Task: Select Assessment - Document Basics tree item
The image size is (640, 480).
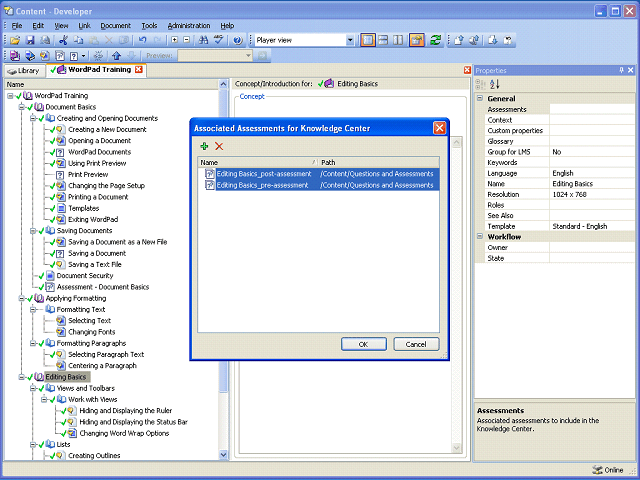Action: [103, 287]
